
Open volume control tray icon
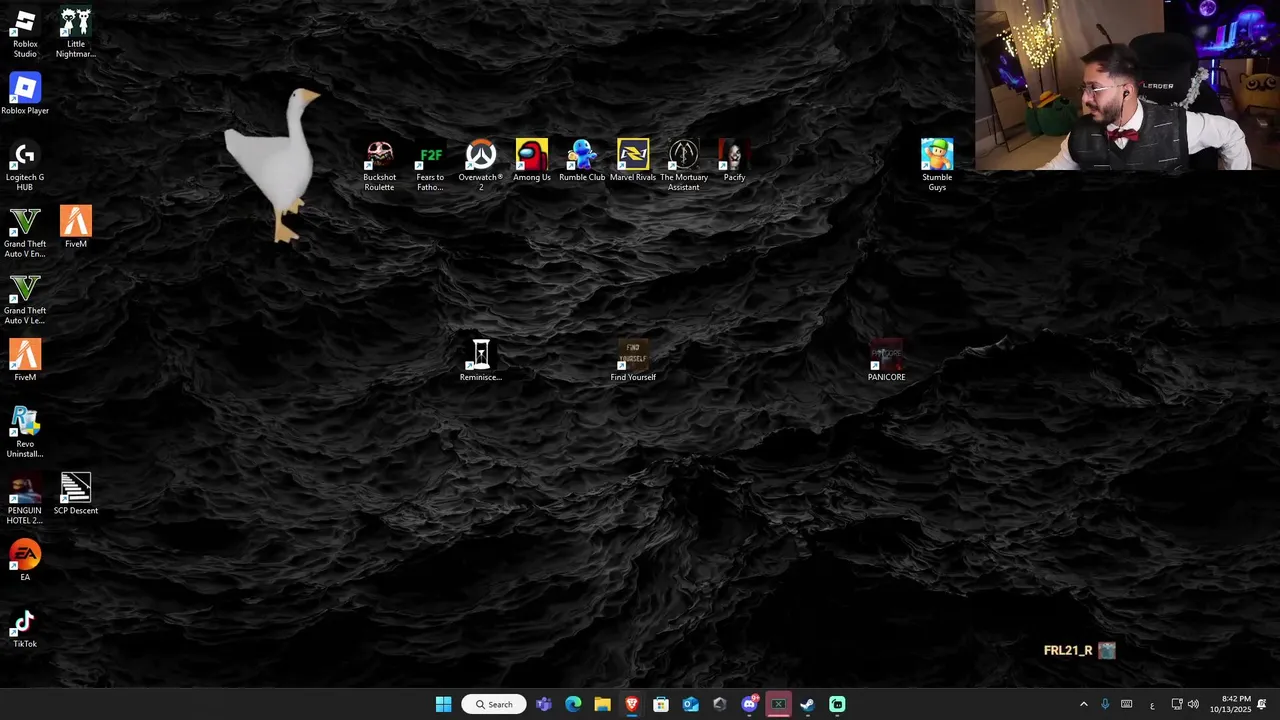1193,705
